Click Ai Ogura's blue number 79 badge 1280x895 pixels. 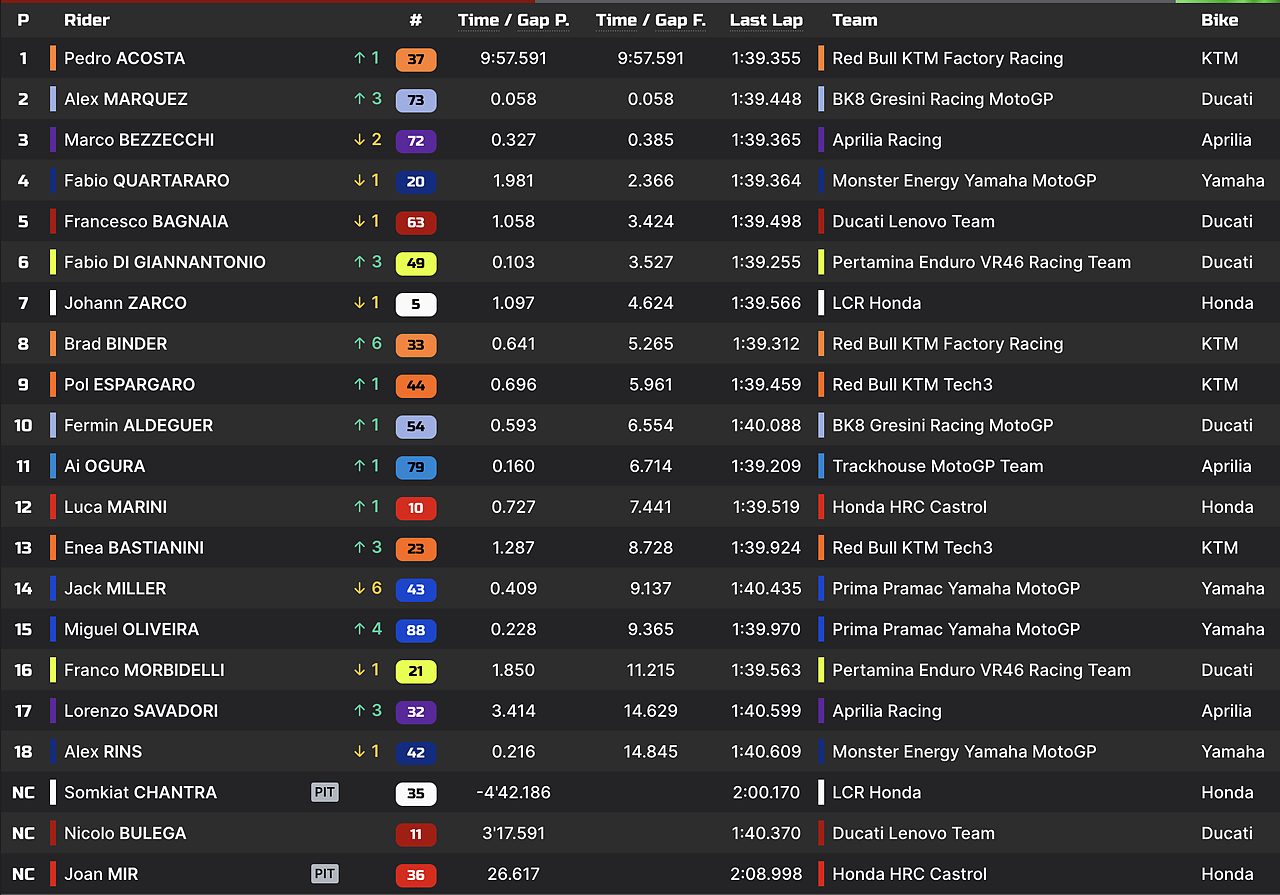point(416,467)
